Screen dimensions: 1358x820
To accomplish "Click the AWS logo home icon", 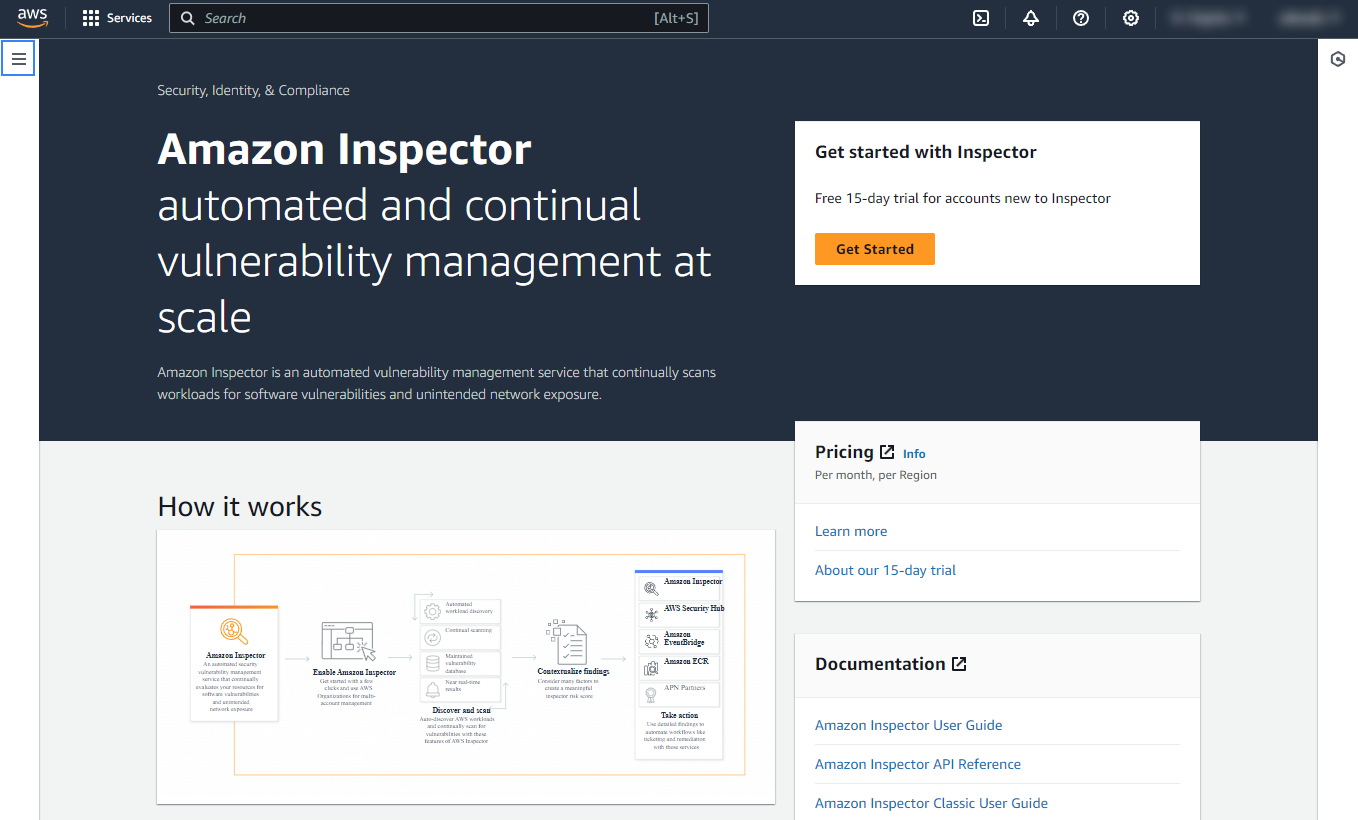I will (x=33, y=18).
